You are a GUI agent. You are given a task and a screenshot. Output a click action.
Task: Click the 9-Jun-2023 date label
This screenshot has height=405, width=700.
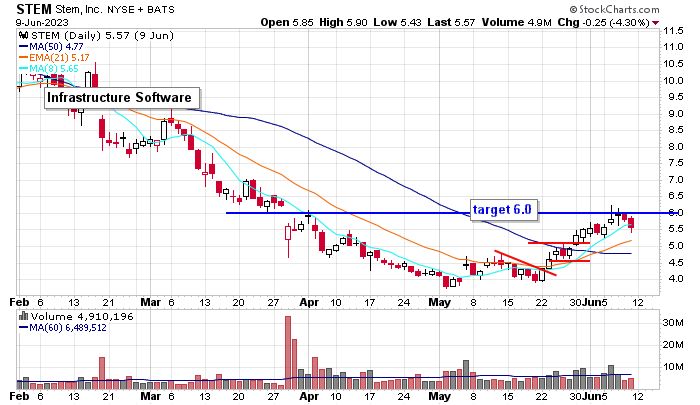42,22
